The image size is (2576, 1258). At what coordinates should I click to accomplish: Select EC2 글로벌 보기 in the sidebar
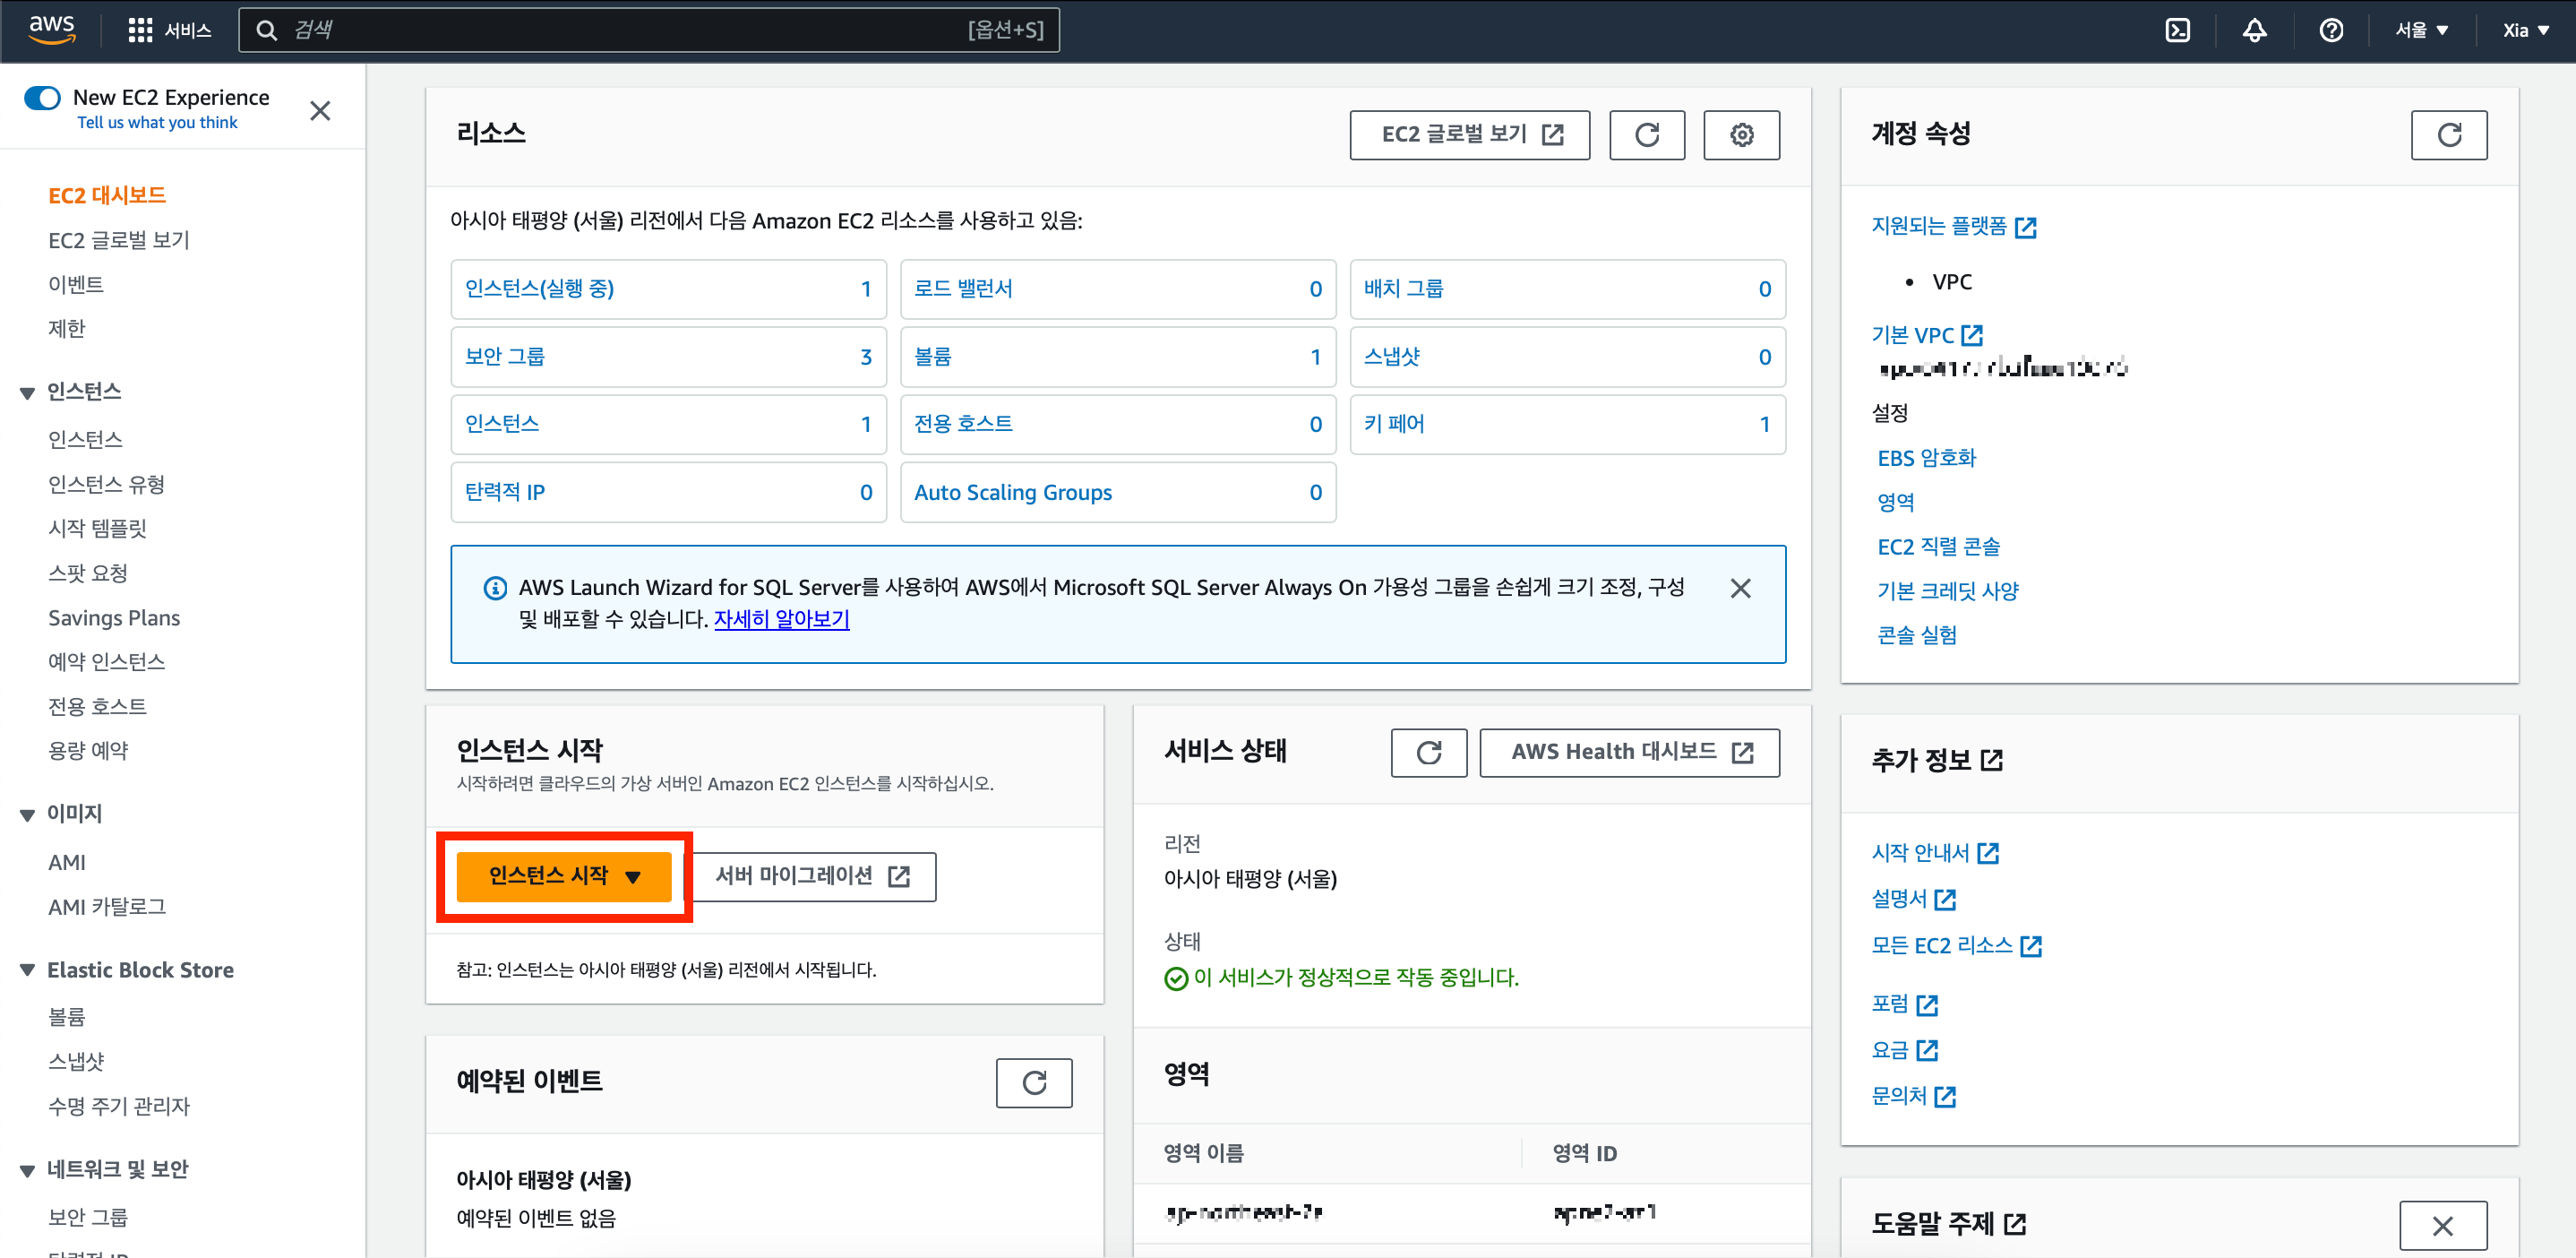tap(119, 240)
